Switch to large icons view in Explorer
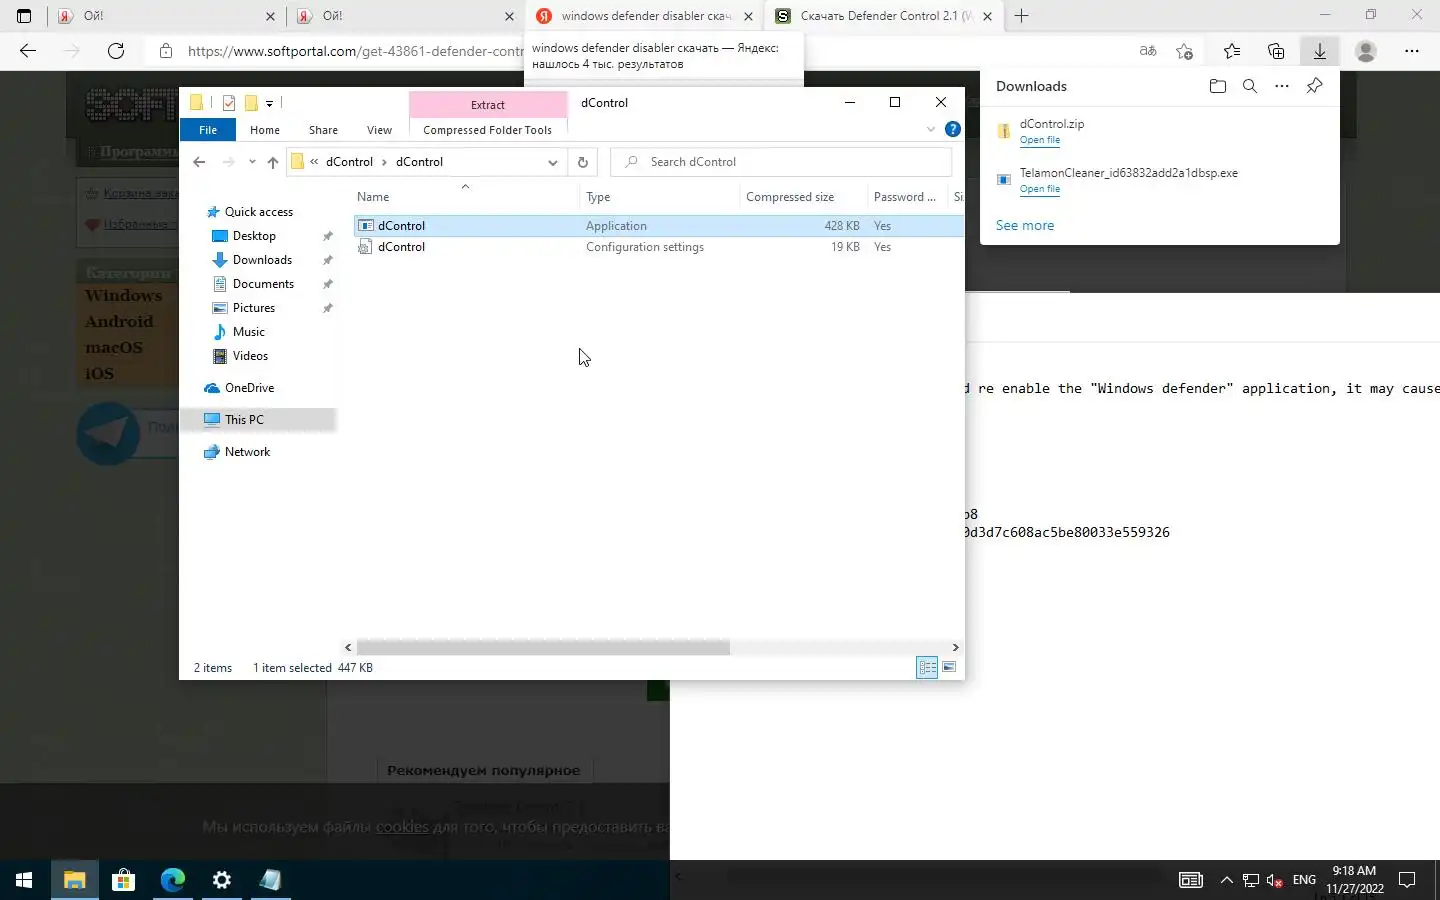The width and height of the screenshot is (1440, 900). point(949,667)
